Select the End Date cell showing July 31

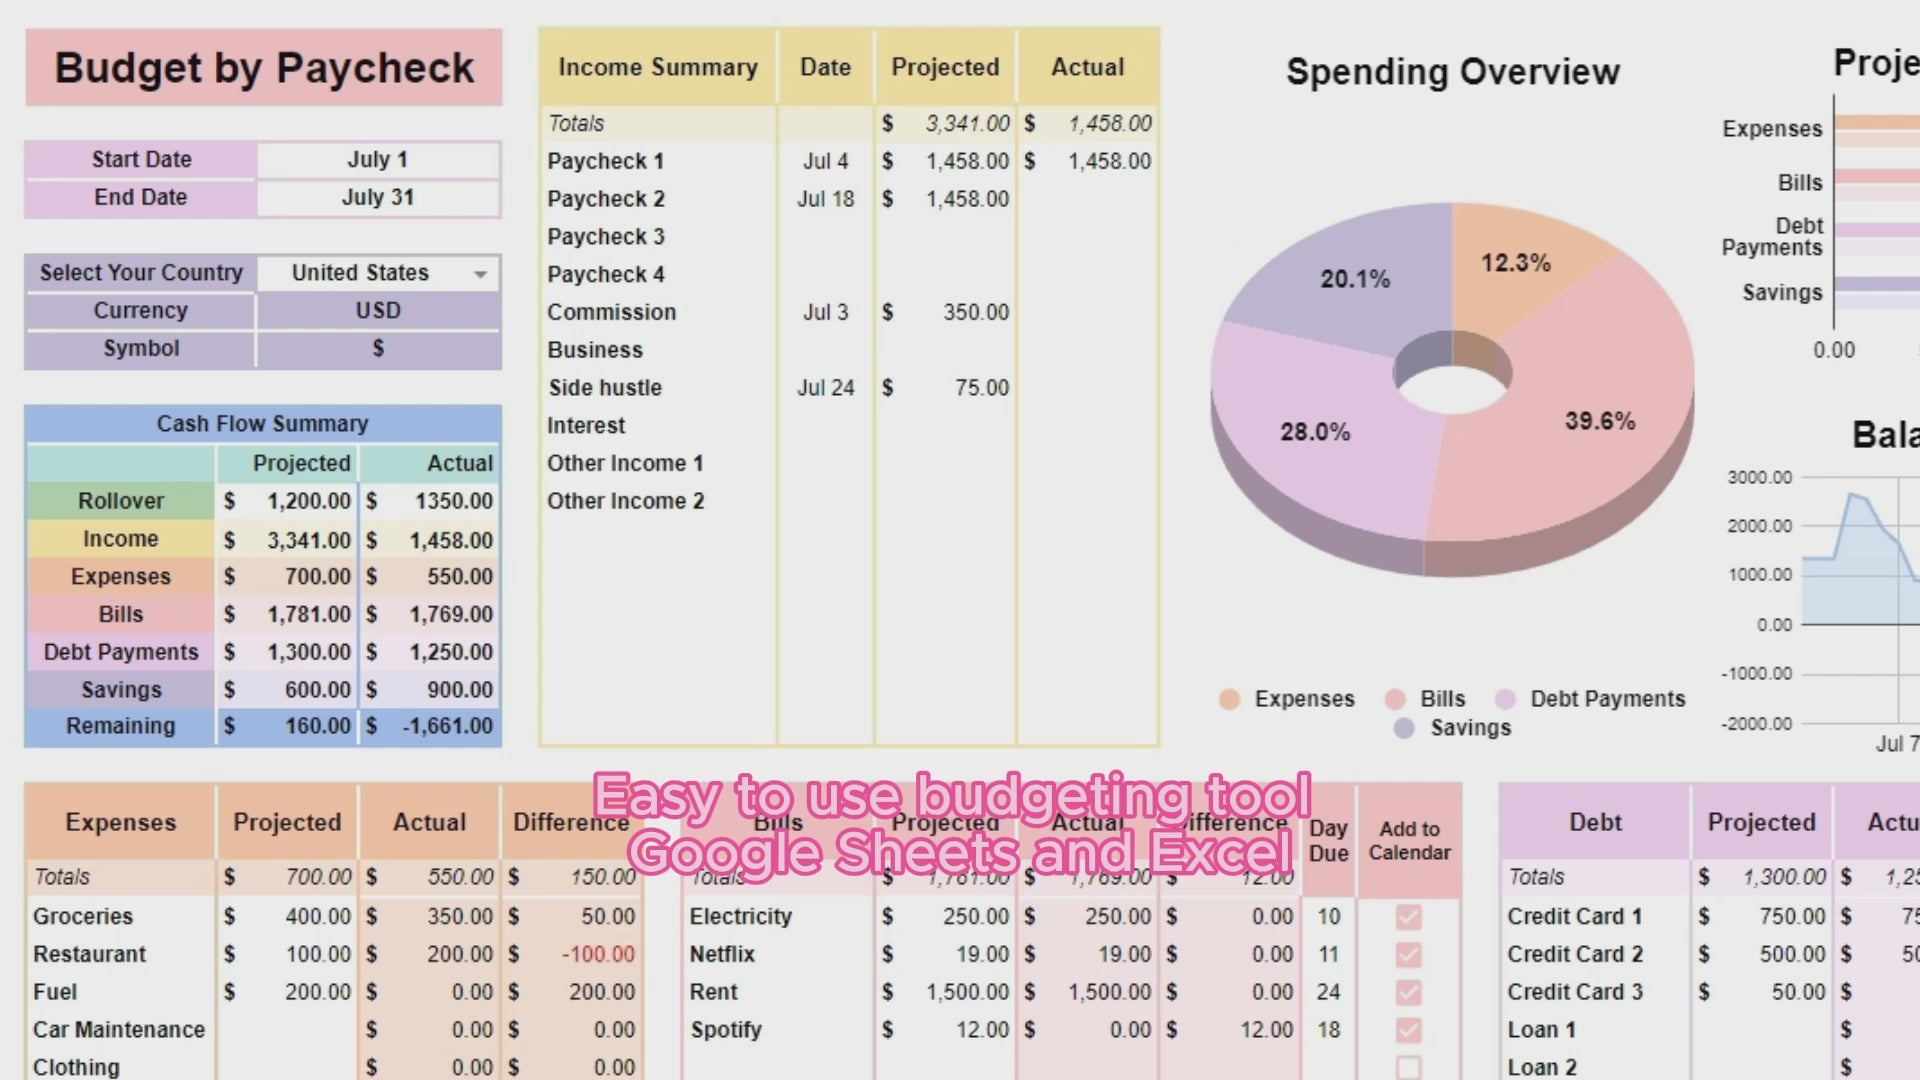pos(378,197)
